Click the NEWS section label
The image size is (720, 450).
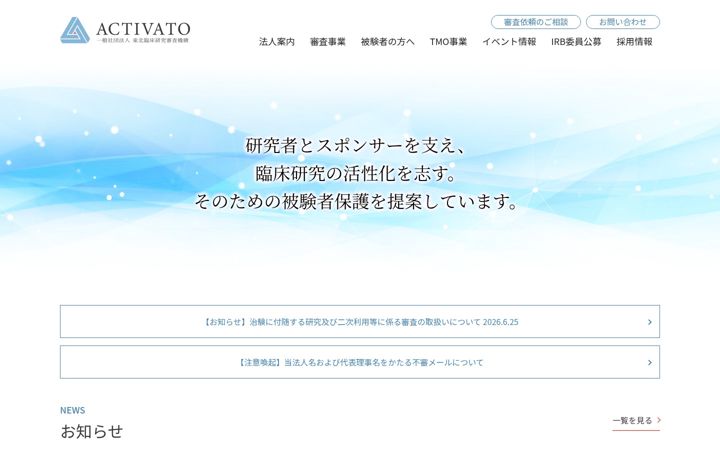point(73,410)
